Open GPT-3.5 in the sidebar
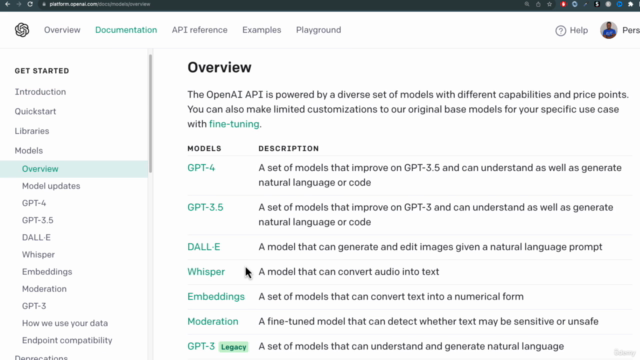The width and height of the screenshot is (640, 360). click(38, 220)
